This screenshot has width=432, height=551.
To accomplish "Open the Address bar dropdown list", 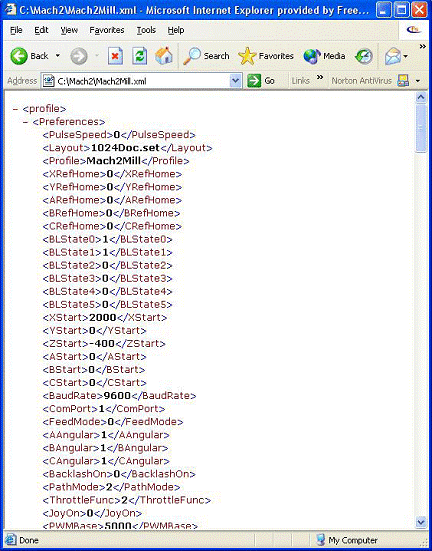I will [x=236, y=81].
